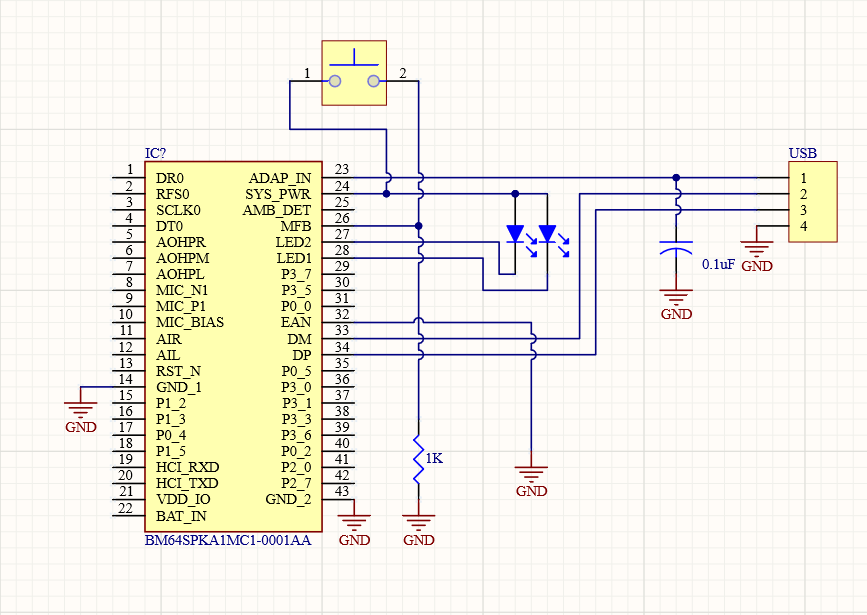Click the ADAP_IN pin label

coord(280,178)
